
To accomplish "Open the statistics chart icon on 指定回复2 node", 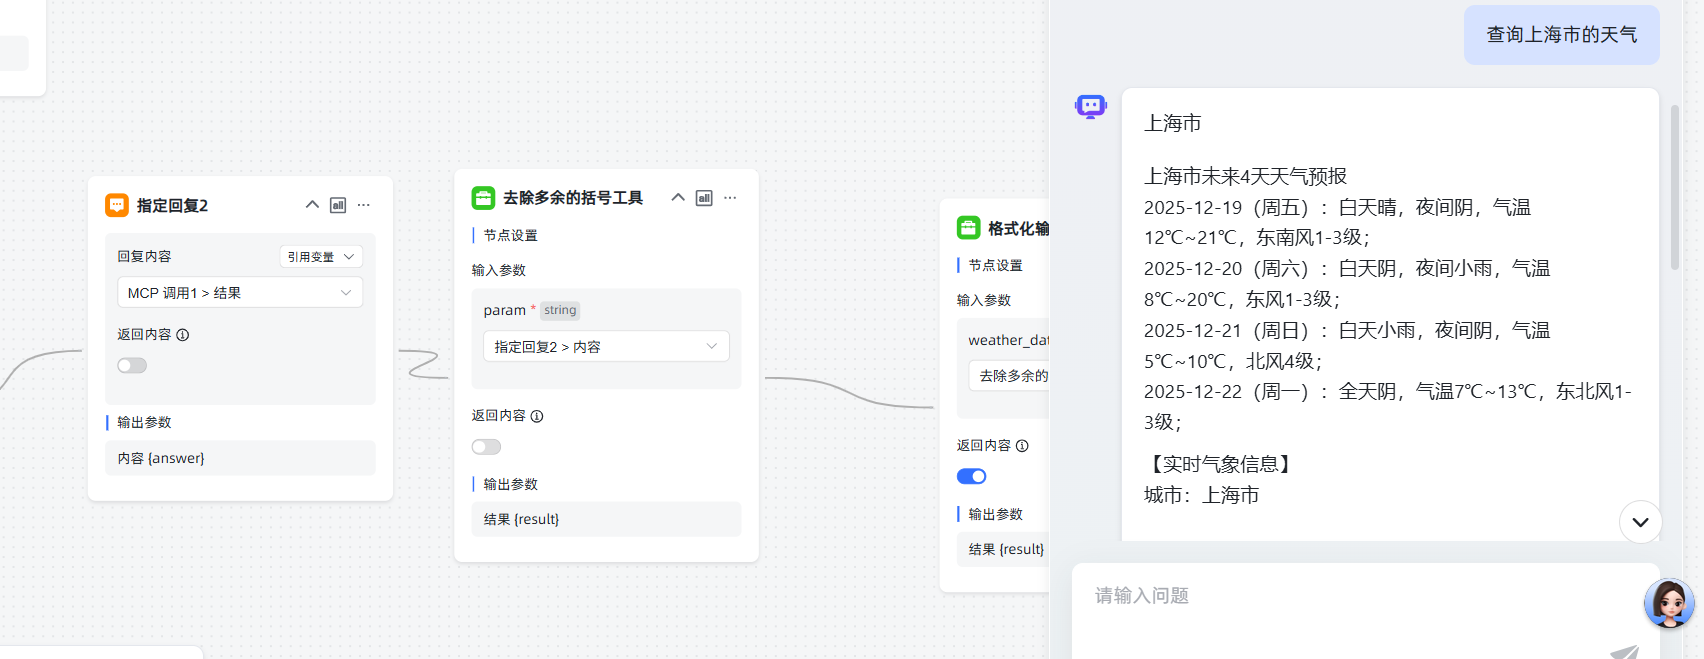I will (x=338, y=205).
